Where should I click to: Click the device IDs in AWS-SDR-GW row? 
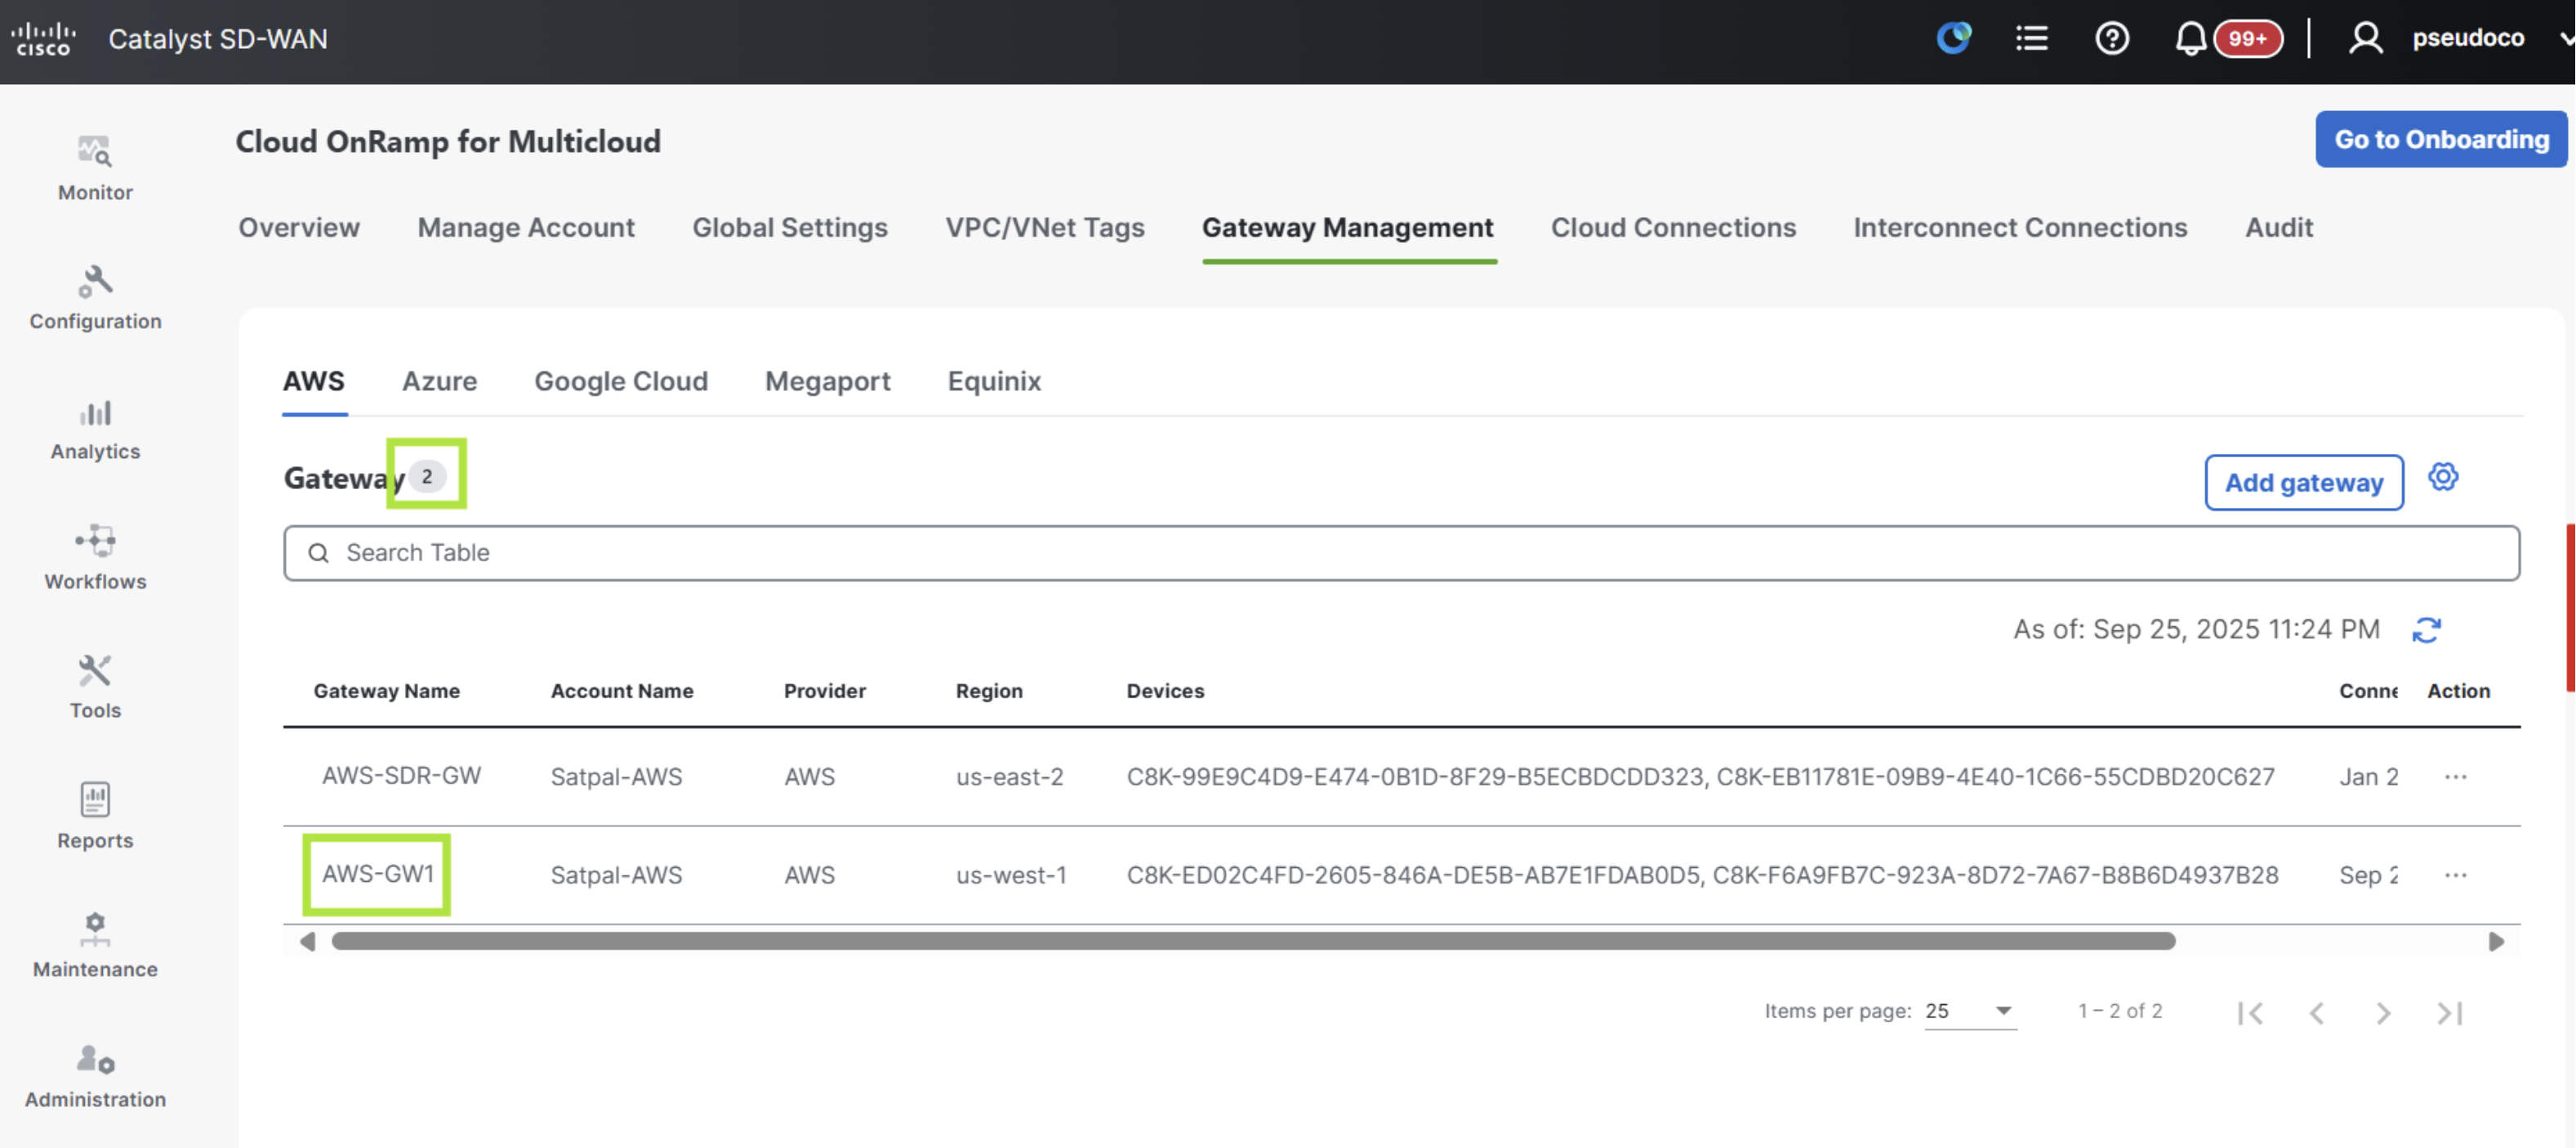pyautogui.click(x=1700, y=777)
